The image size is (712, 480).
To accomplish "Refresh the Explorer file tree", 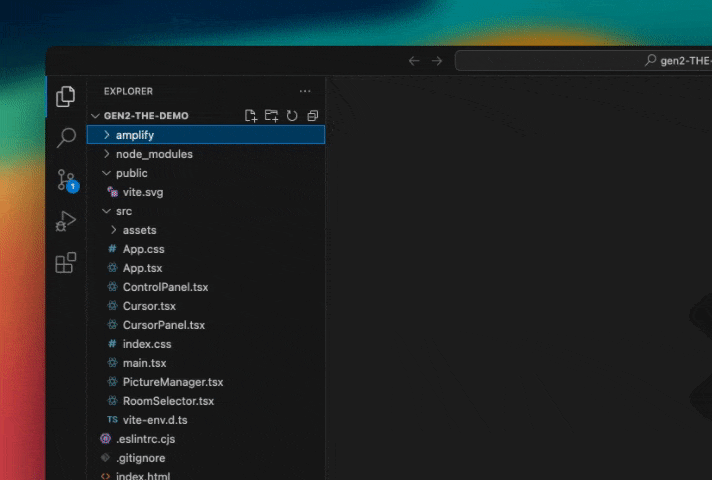I will 292,116.
